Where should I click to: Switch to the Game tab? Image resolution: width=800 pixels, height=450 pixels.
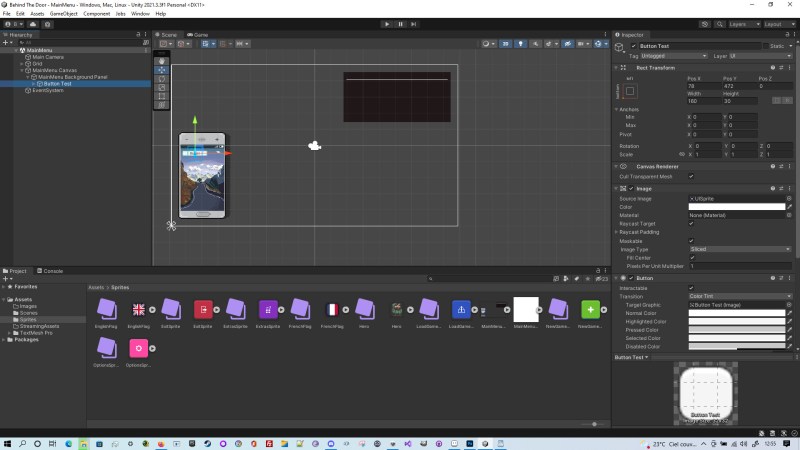(198, 35)
